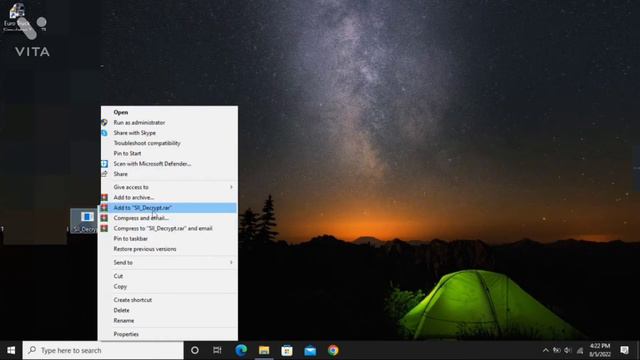Launch Microsoft Edge from taskbar

(x=241, y=350)
